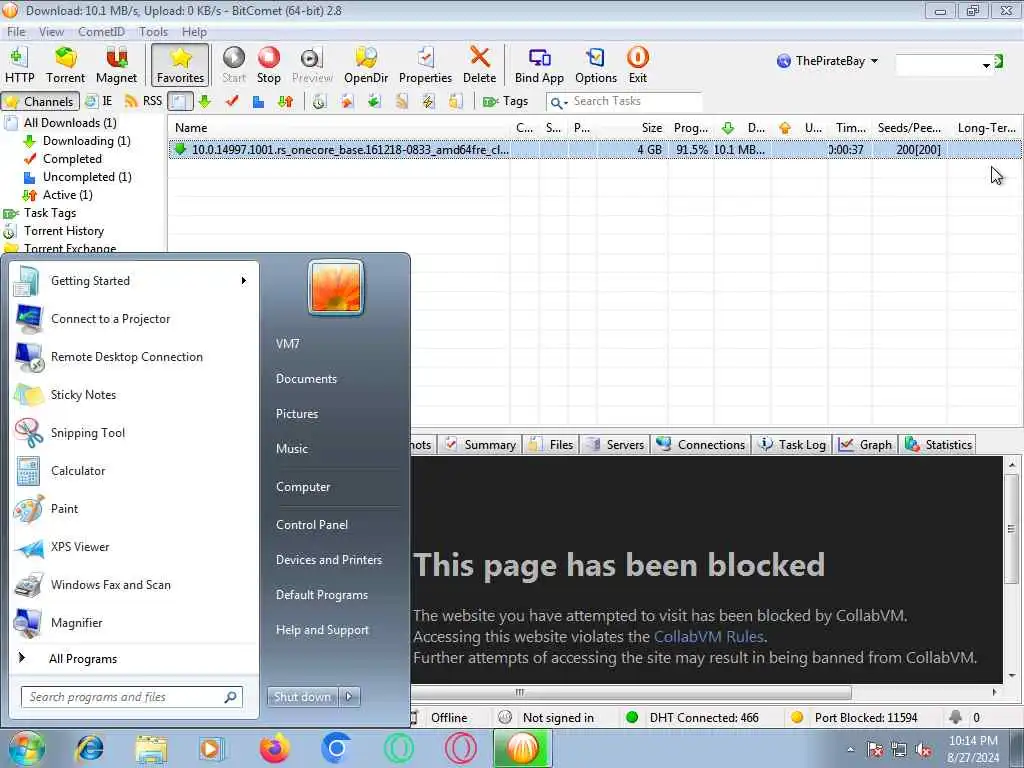Open the Help menu
Screen dimensions: 1024x768
(194, 31)
